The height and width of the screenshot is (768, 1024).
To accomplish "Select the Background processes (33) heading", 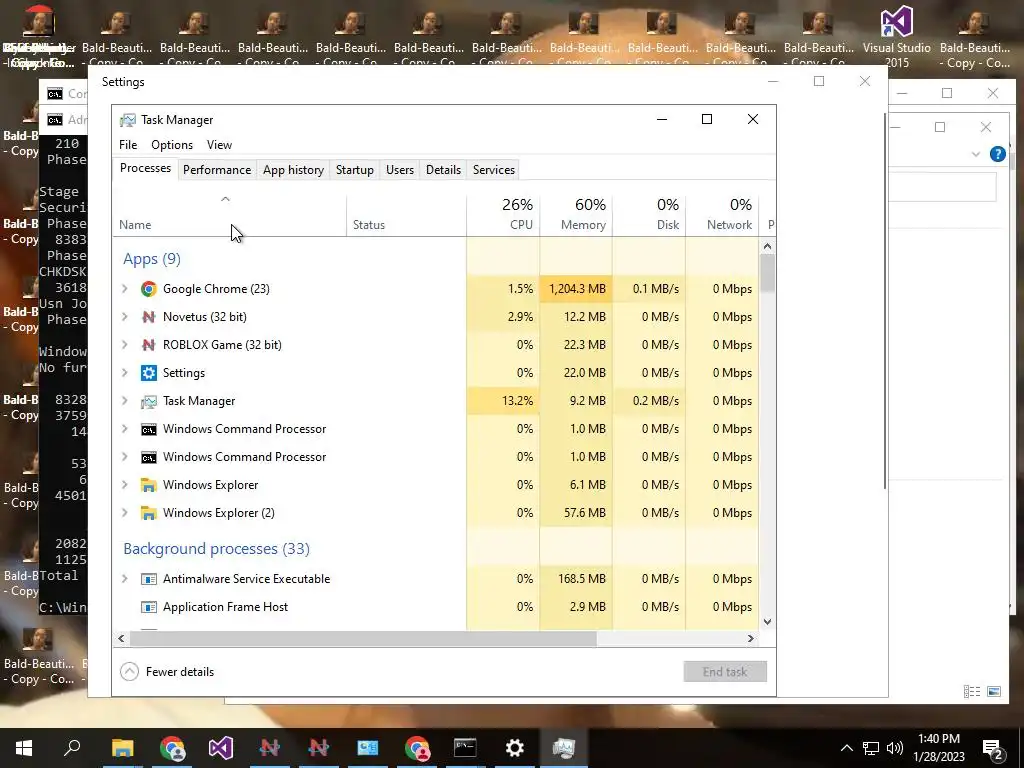I will pyautogui.click(x=217, y=549).
